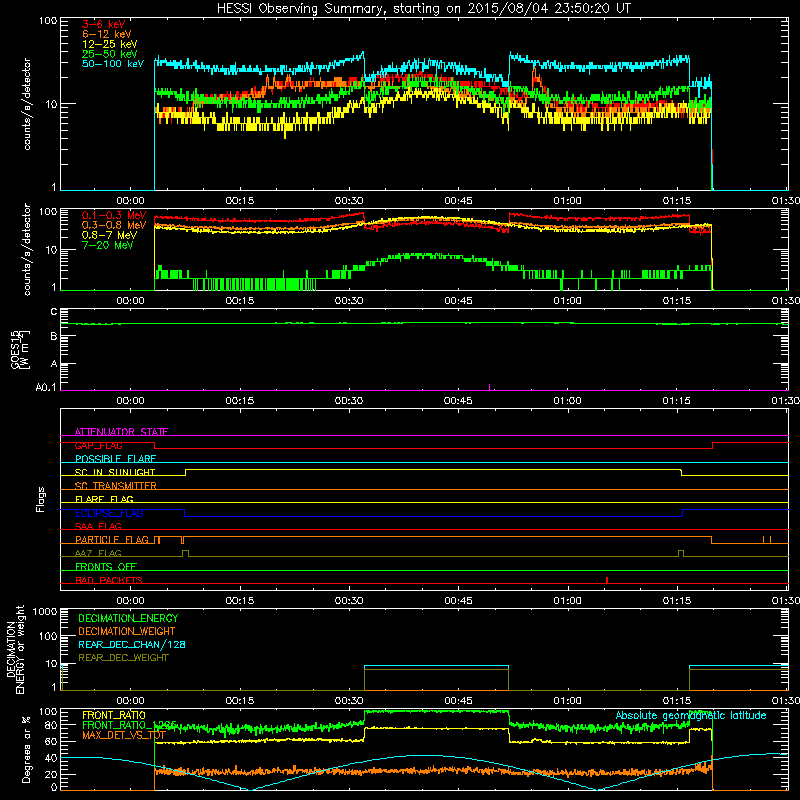
Task: Click the cyan REAR_DEC_CHAN plateau near 00:40
Action: point(436,666)
